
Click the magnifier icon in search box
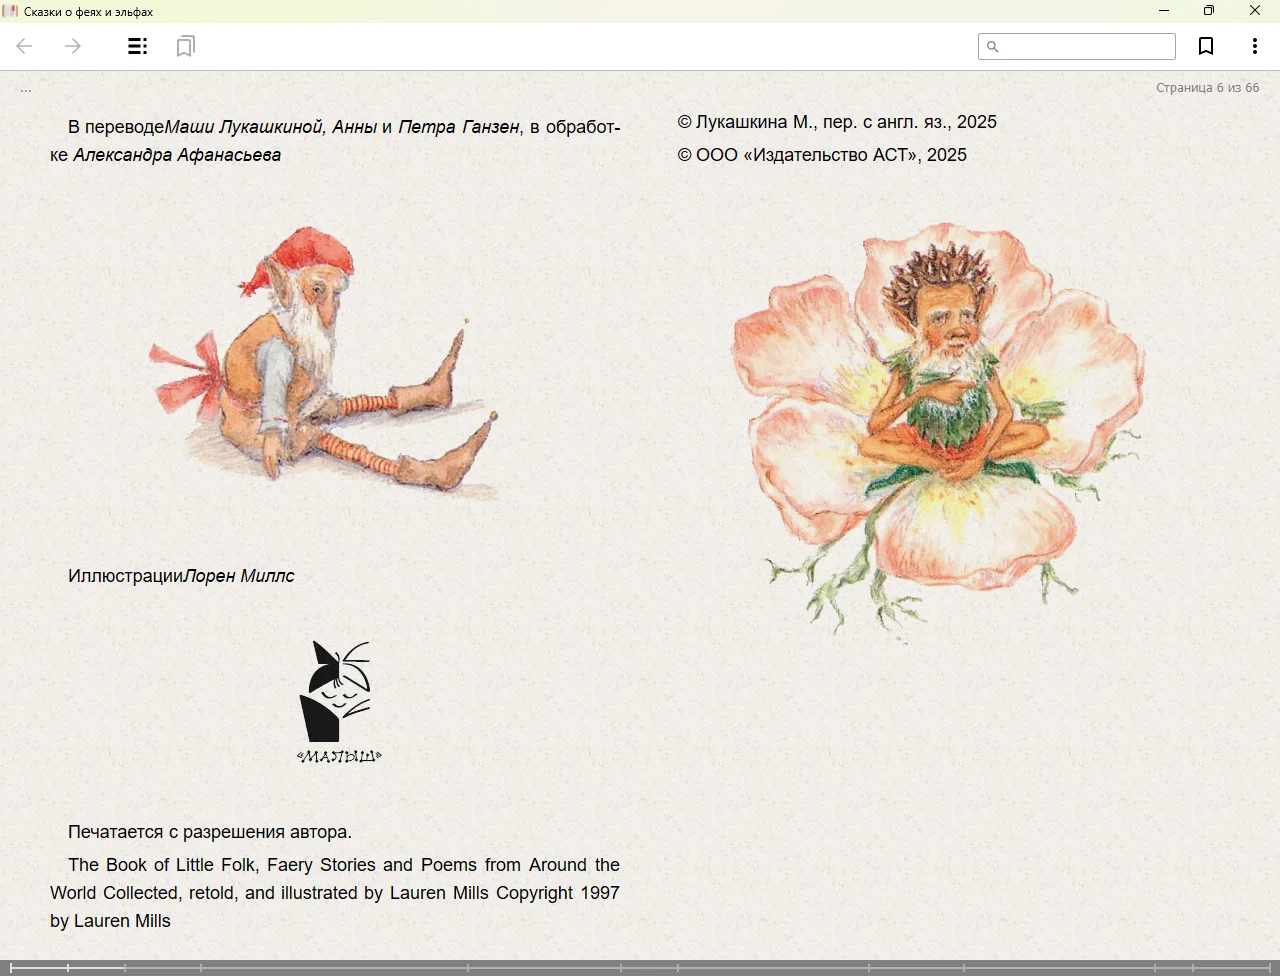pos(992,47)
